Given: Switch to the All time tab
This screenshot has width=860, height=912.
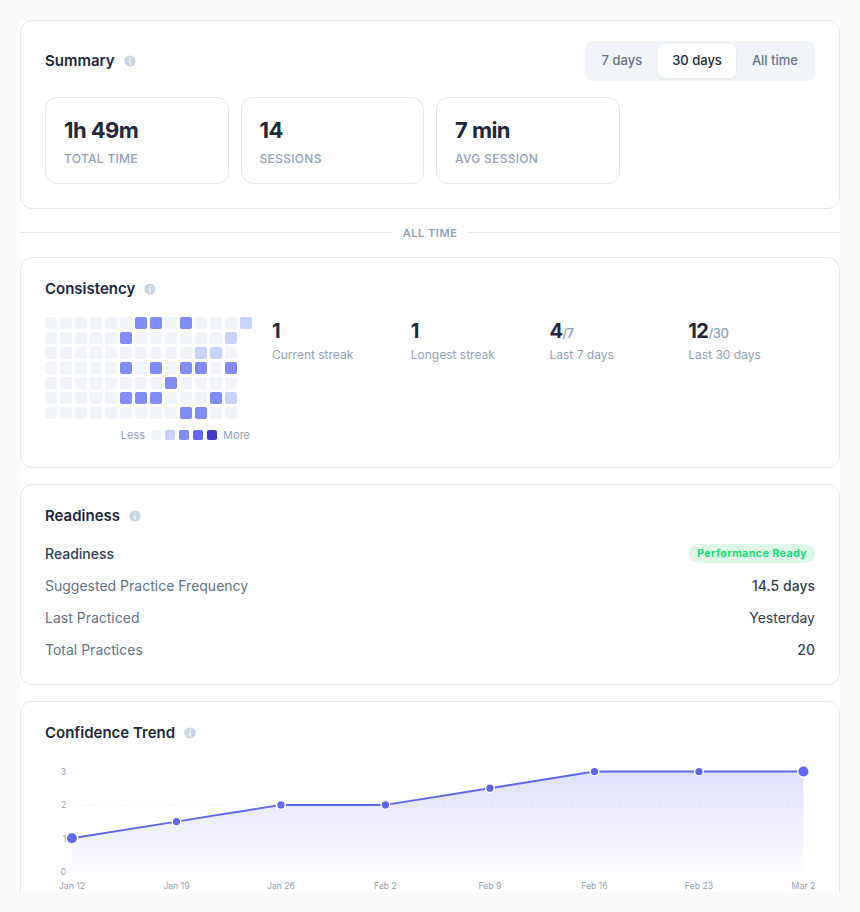Looking at the screenshot, I should click(x=775, y=60).
